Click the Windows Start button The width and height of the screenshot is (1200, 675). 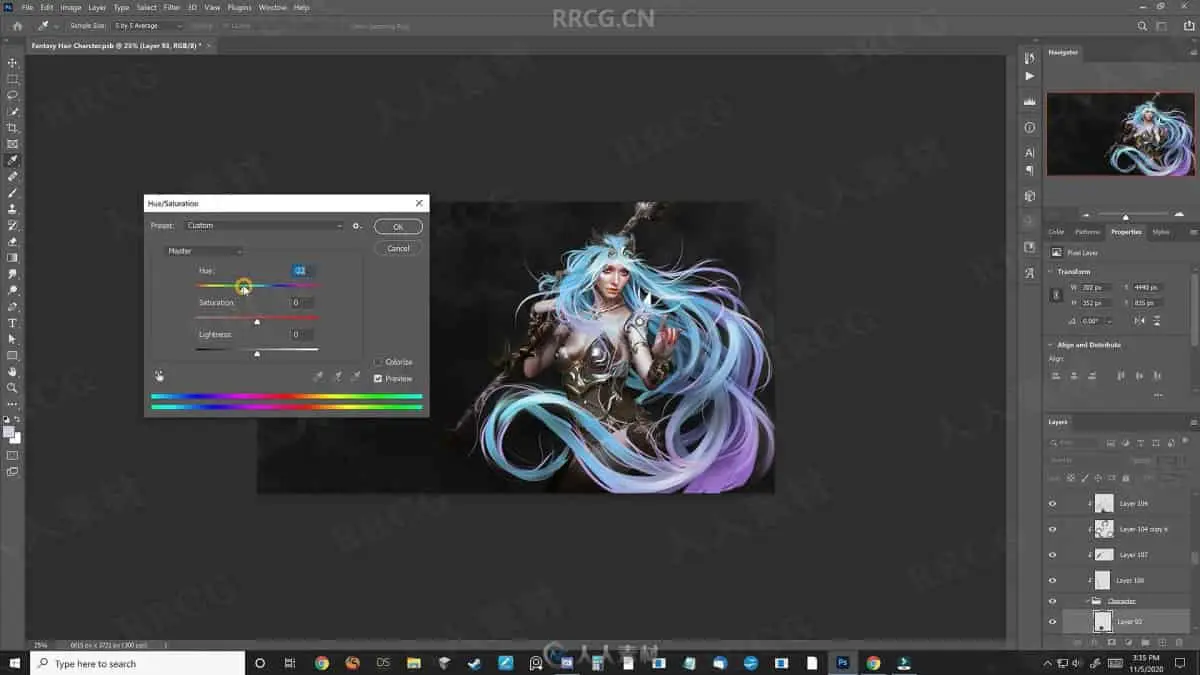14,663
